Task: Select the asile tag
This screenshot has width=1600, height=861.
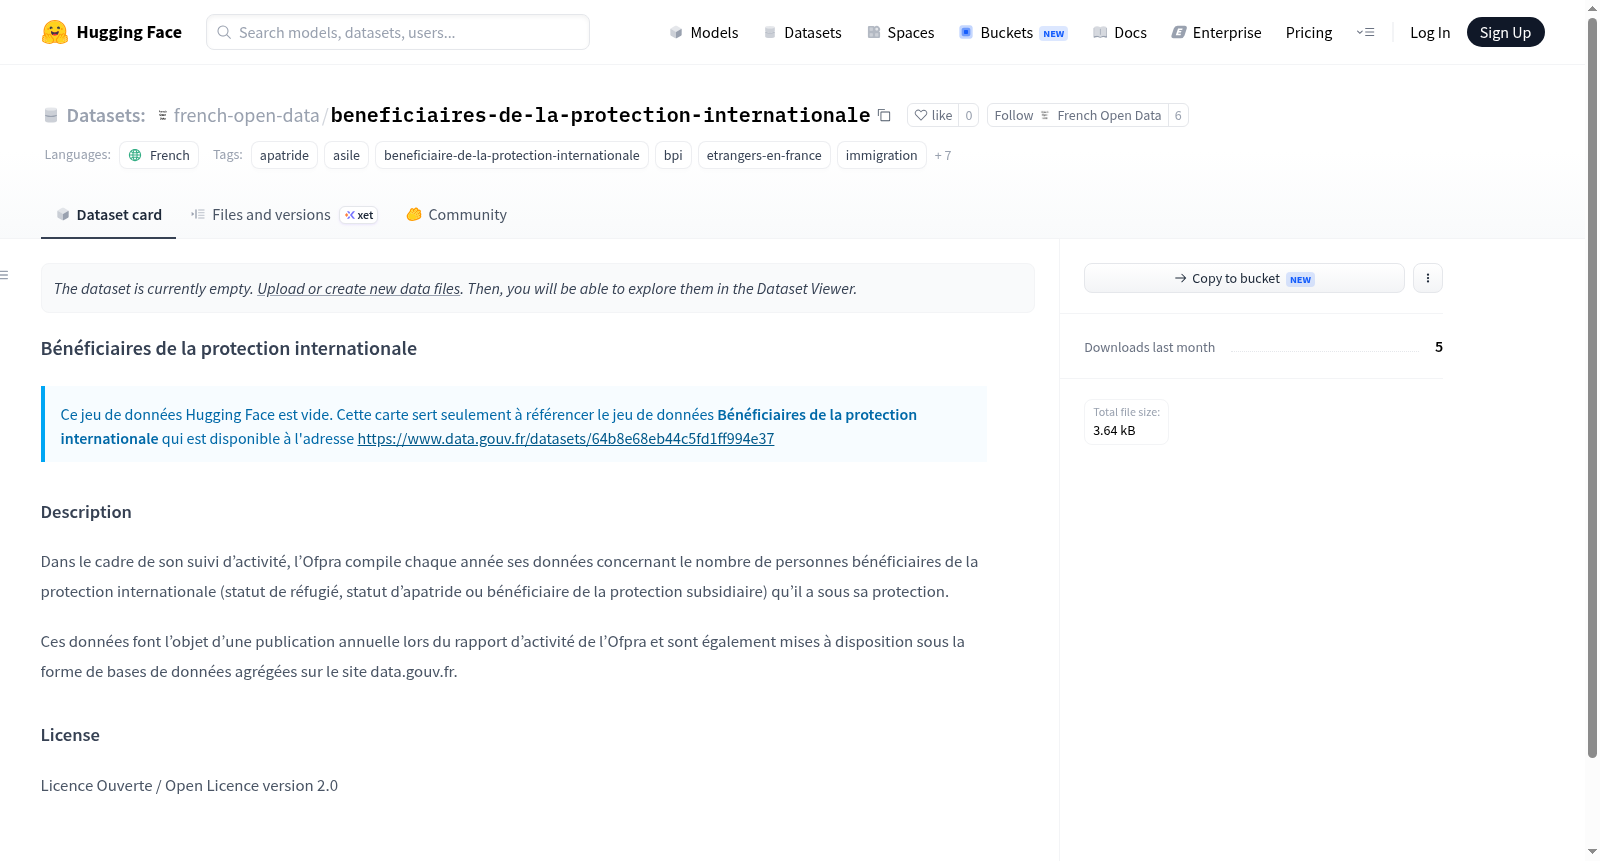Action: (346, 155)
